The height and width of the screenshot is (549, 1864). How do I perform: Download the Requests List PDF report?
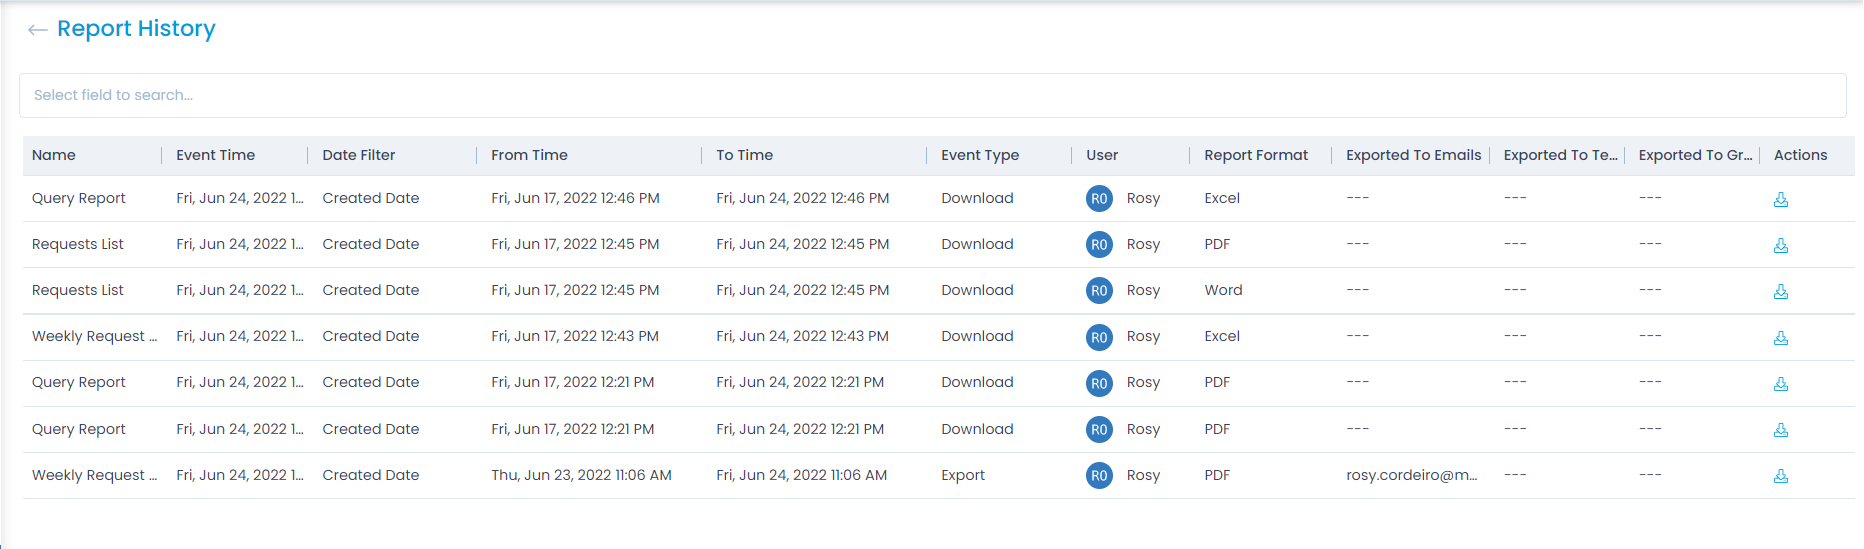coord(1780,246)
